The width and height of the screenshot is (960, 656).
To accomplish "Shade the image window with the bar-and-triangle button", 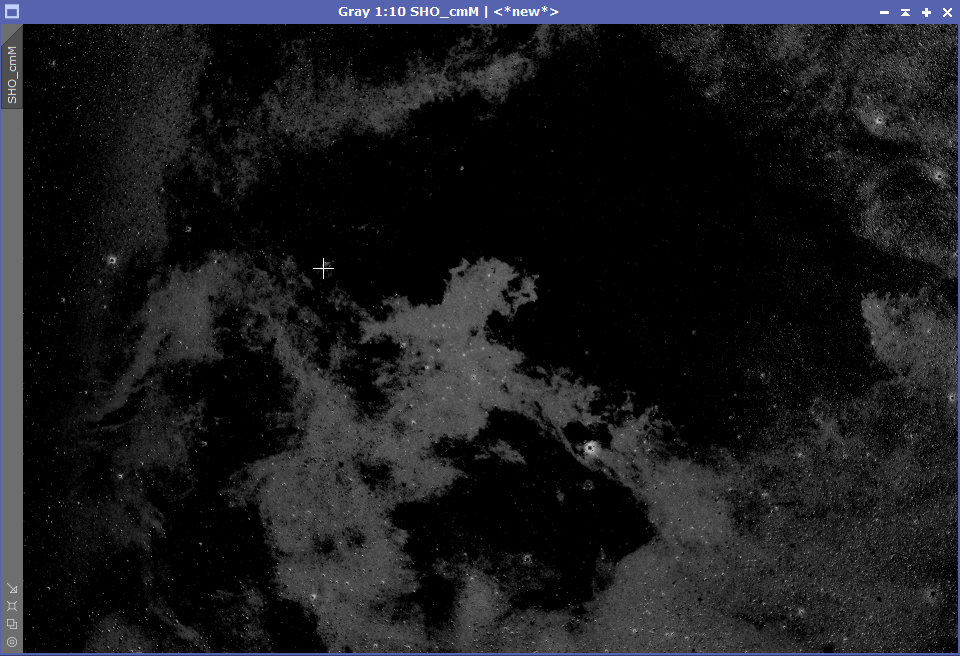I will pyautogui.click(x=905, y=12).
